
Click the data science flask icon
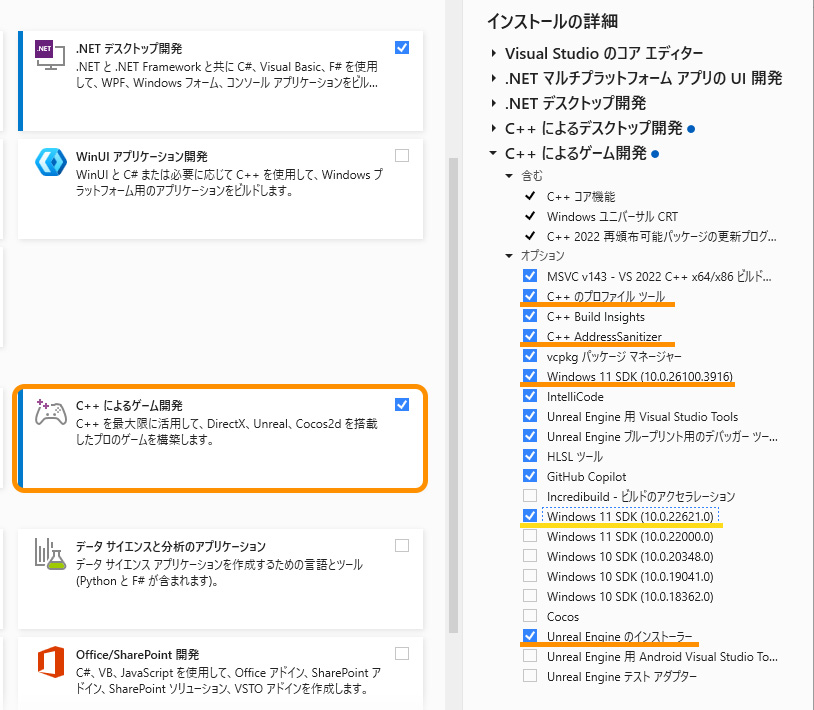50,554
